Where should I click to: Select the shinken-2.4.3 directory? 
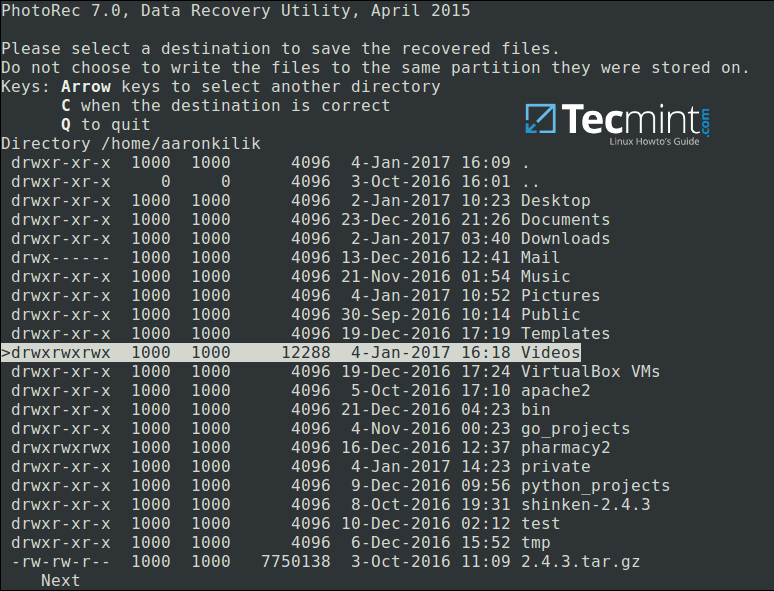point(585,505)
